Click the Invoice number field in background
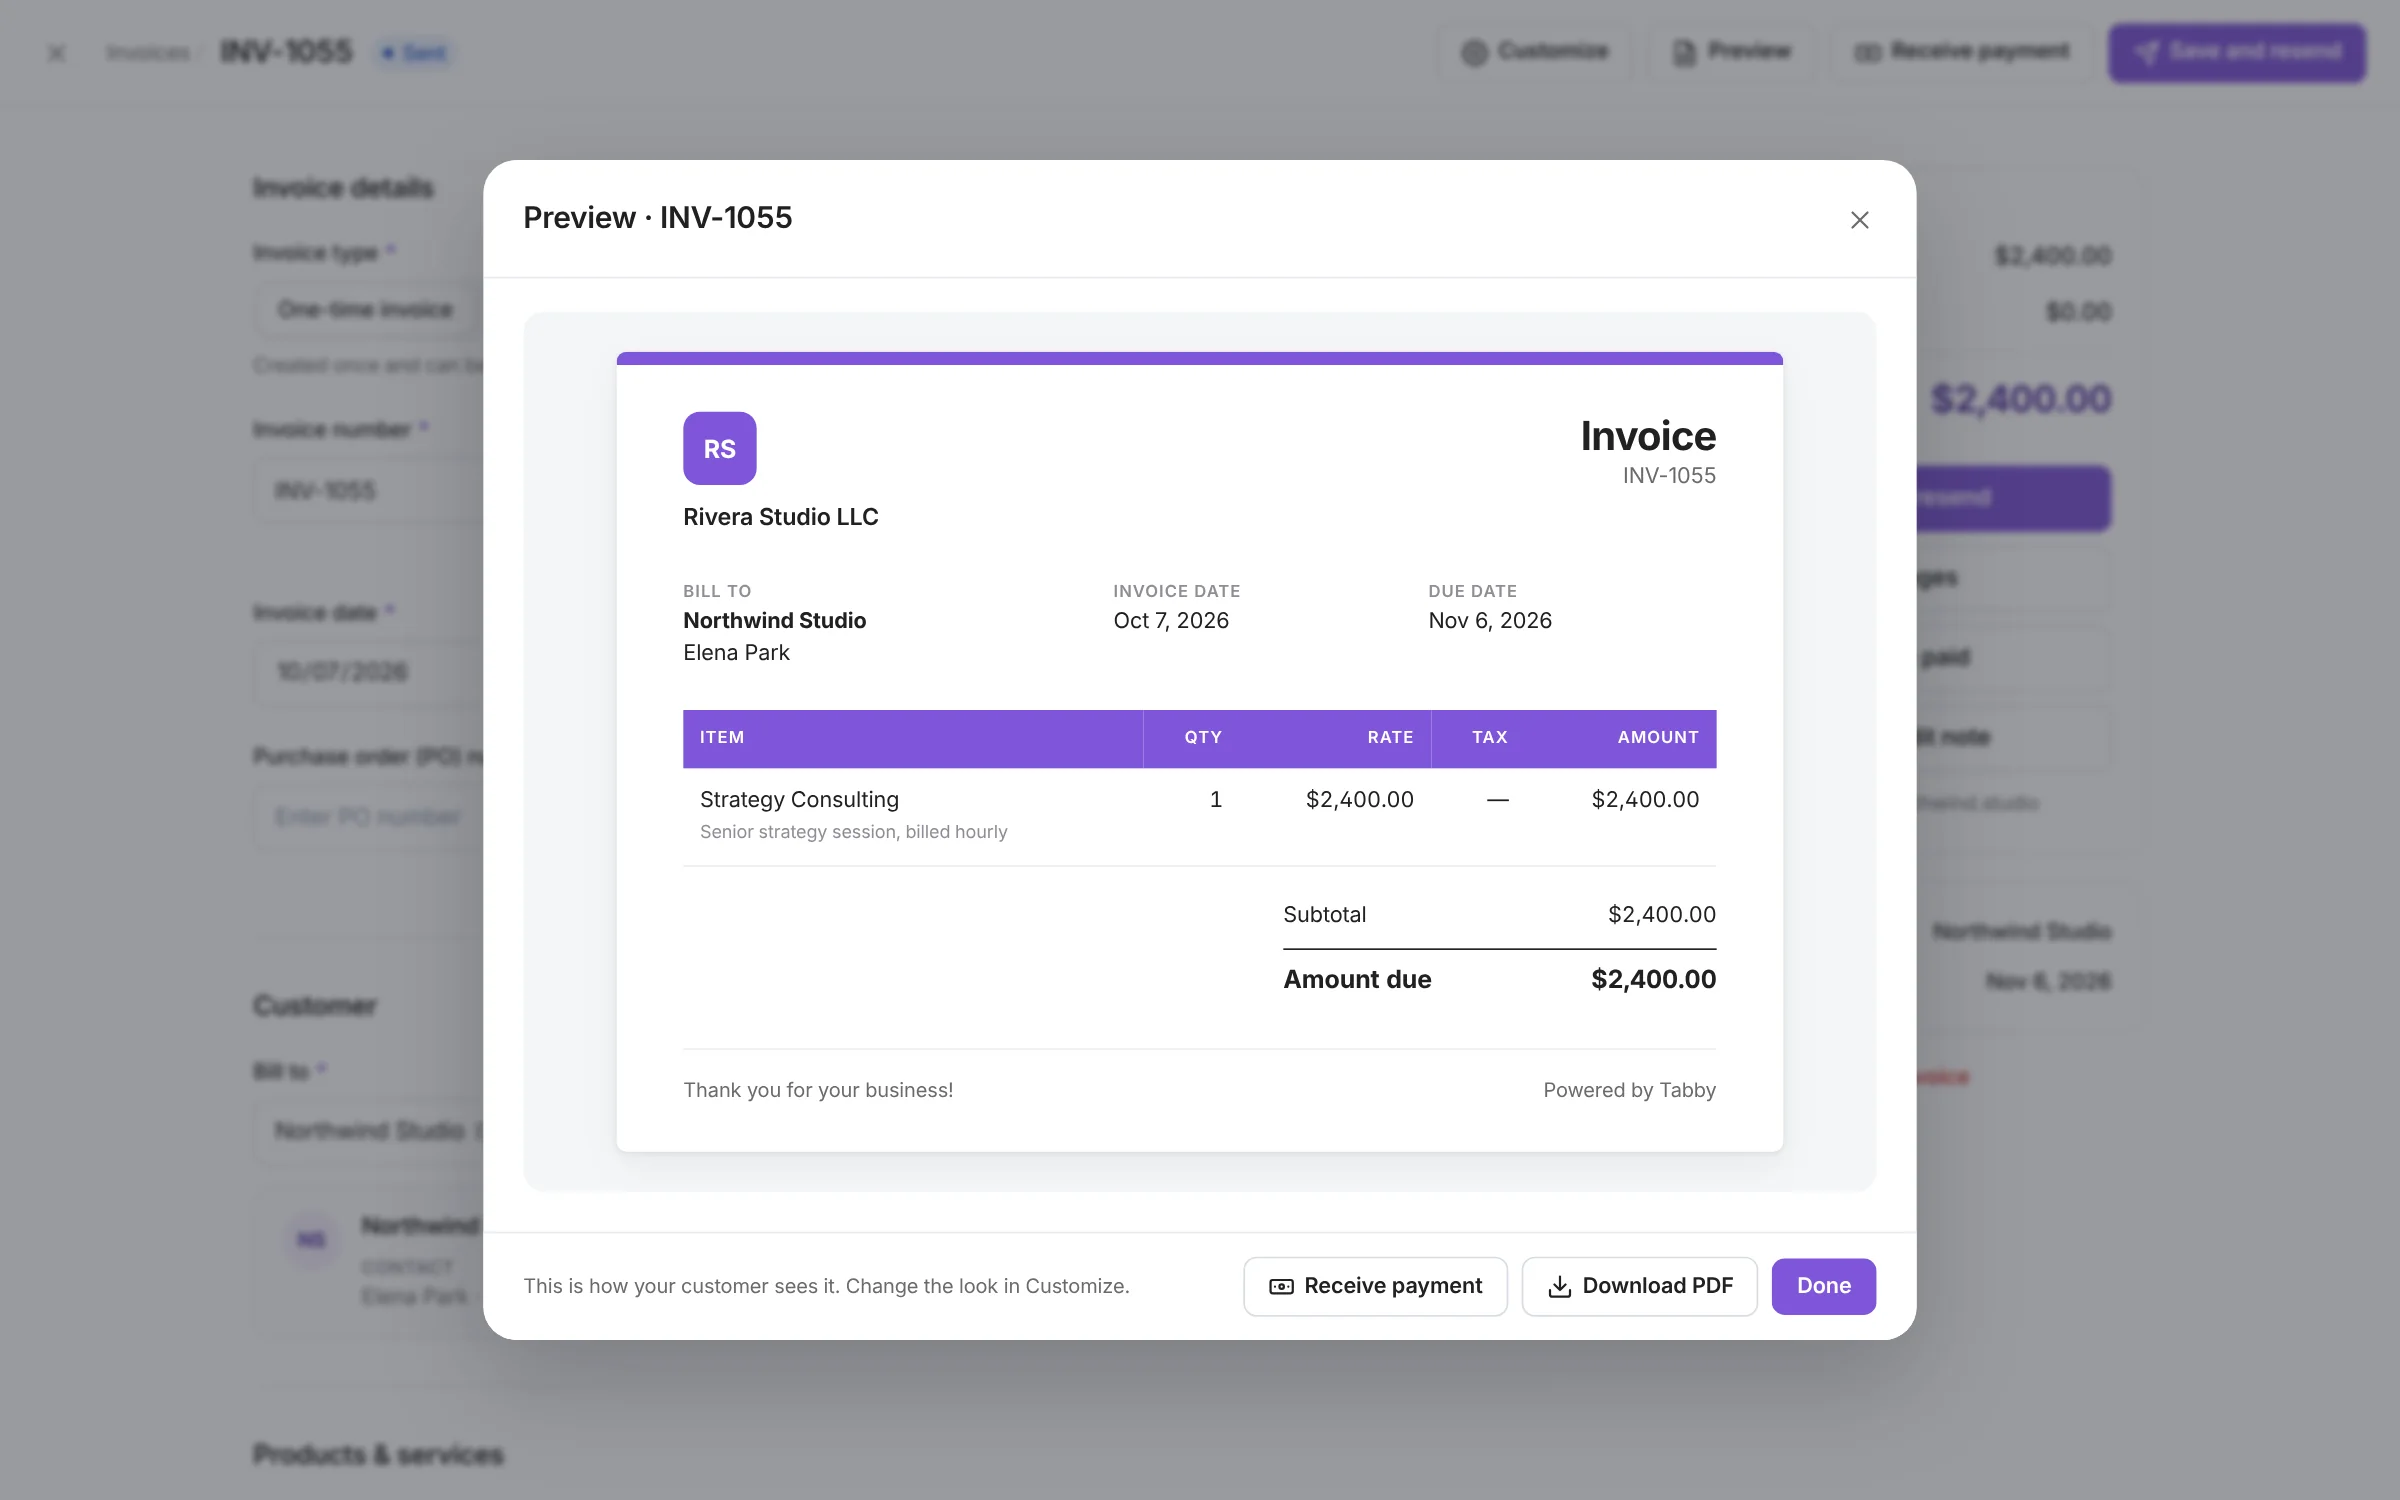The width and height of the screenshot is (2400, 1500). pyautogui.click(x=368, y=490)
